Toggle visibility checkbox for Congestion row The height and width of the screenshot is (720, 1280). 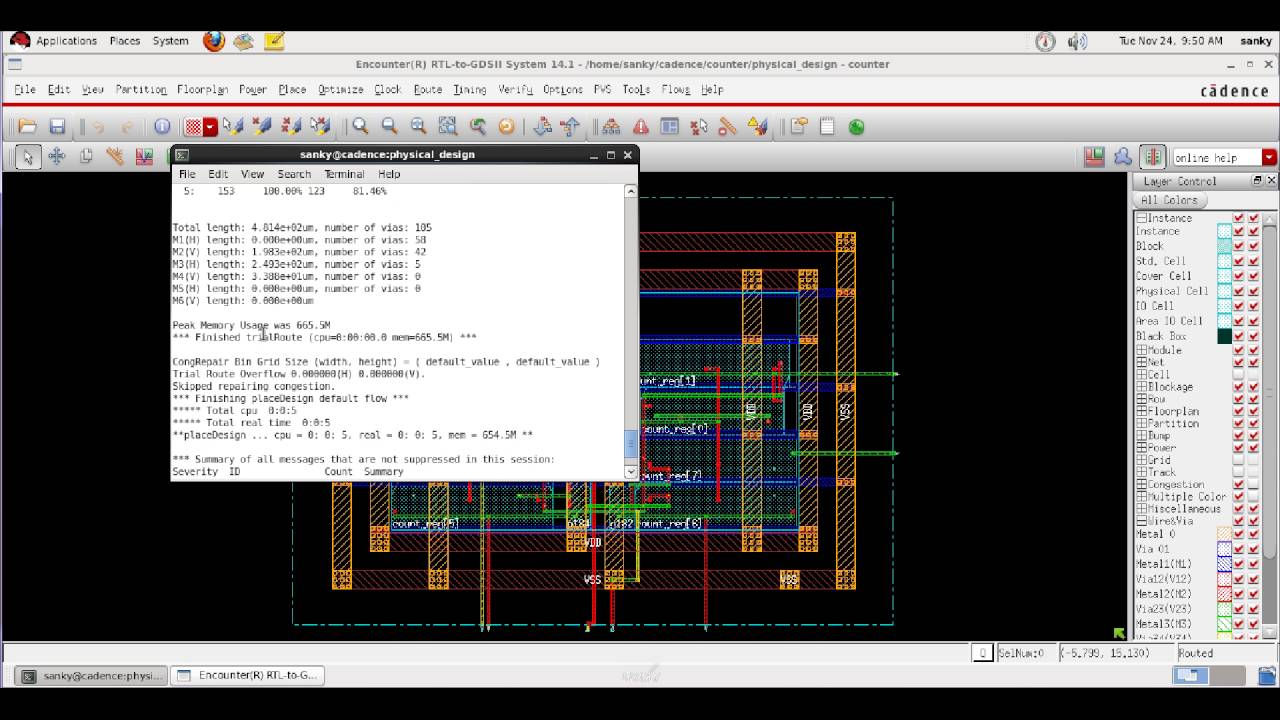[x=1239, y=484]
